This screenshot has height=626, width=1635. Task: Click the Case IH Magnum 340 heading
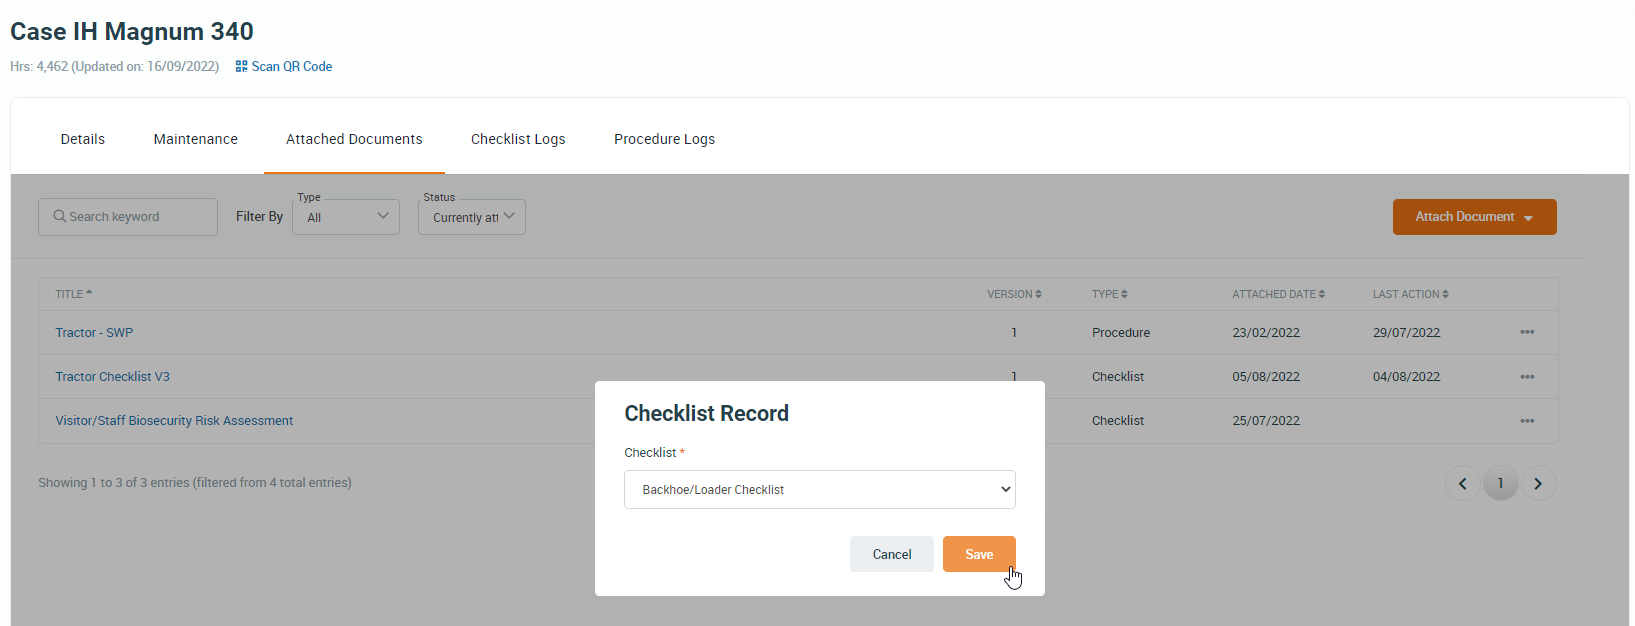[x=132, y=32]
